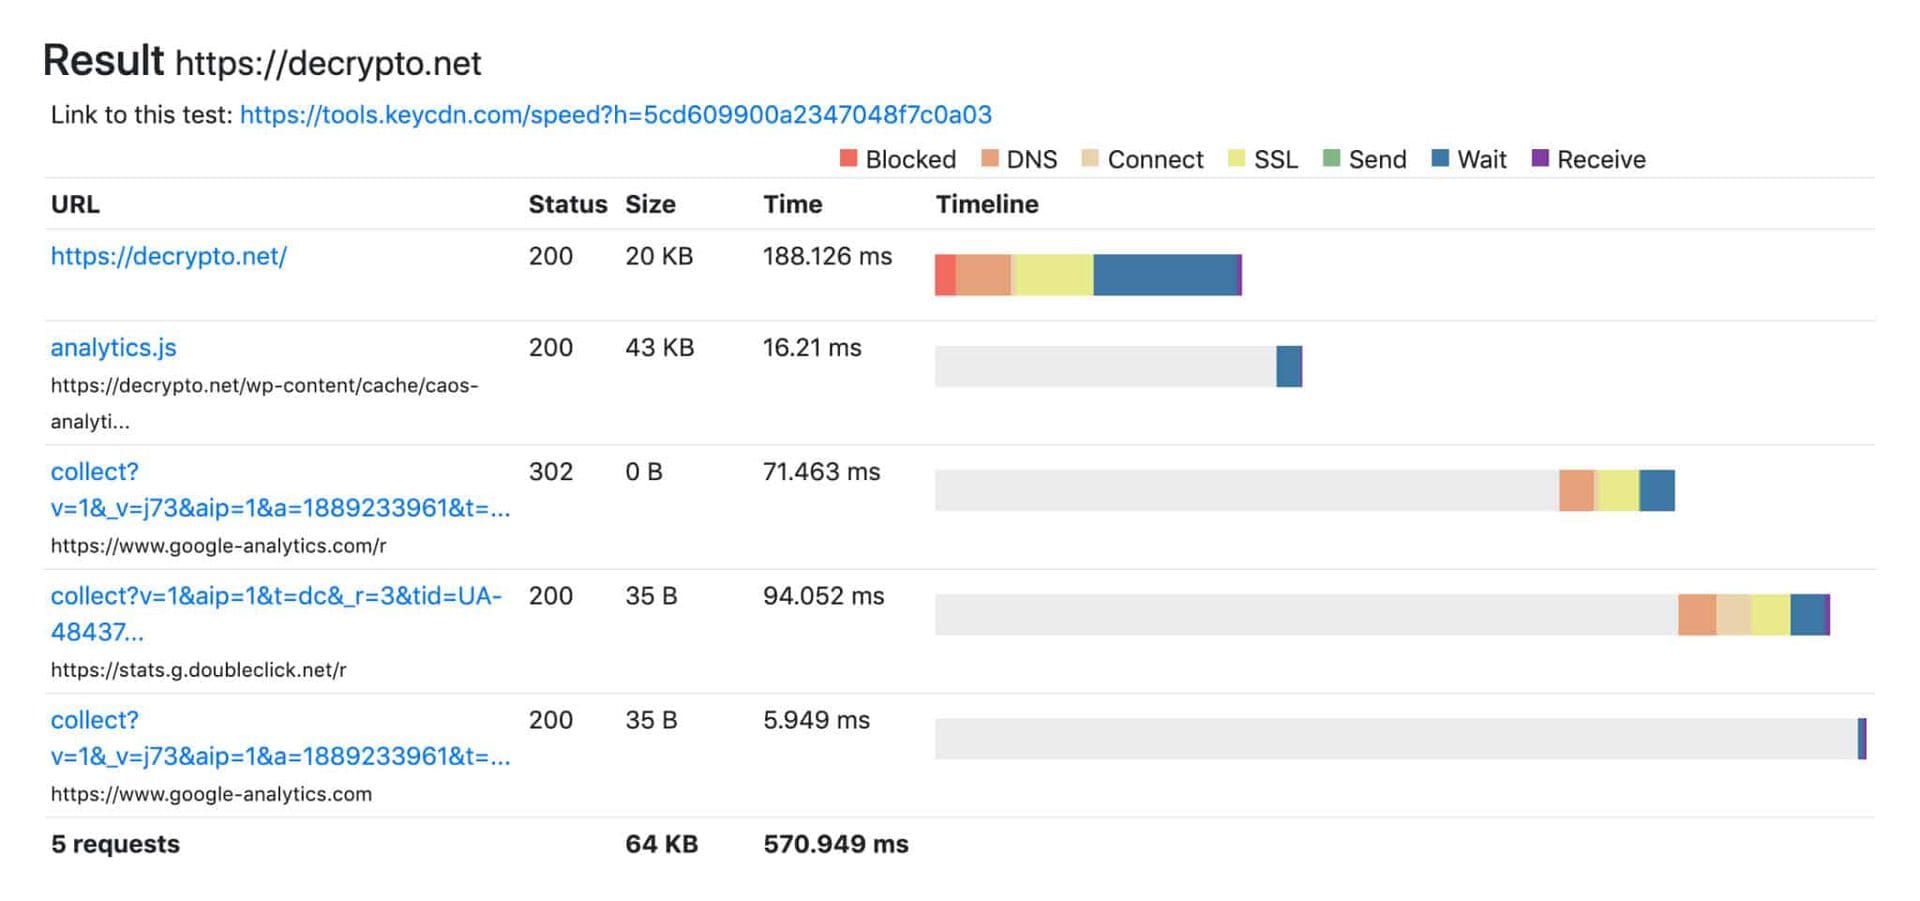Viewport: 1920px width, 901px height.
Task: Click the 20 KB size value
Action: 659,256
